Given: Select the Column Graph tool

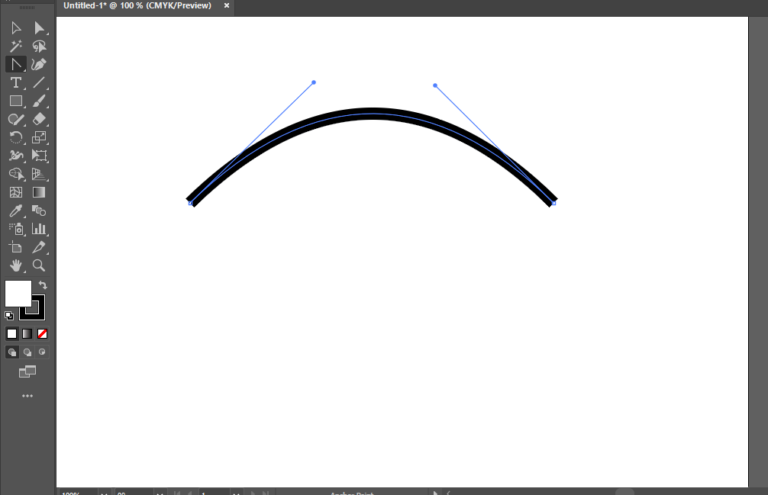Looking at the screenshot, I should point(39,229).
